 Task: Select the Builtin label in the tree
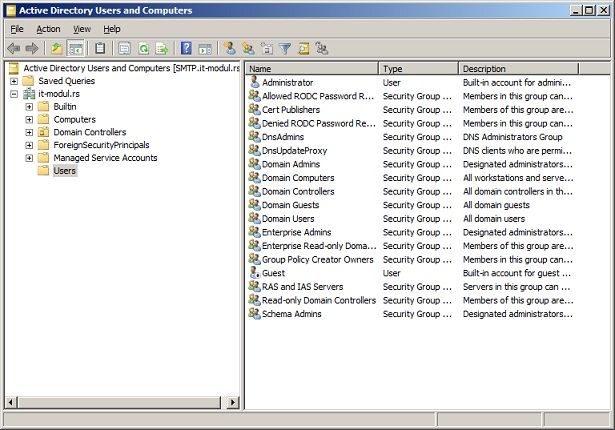[x=65, y=106]
